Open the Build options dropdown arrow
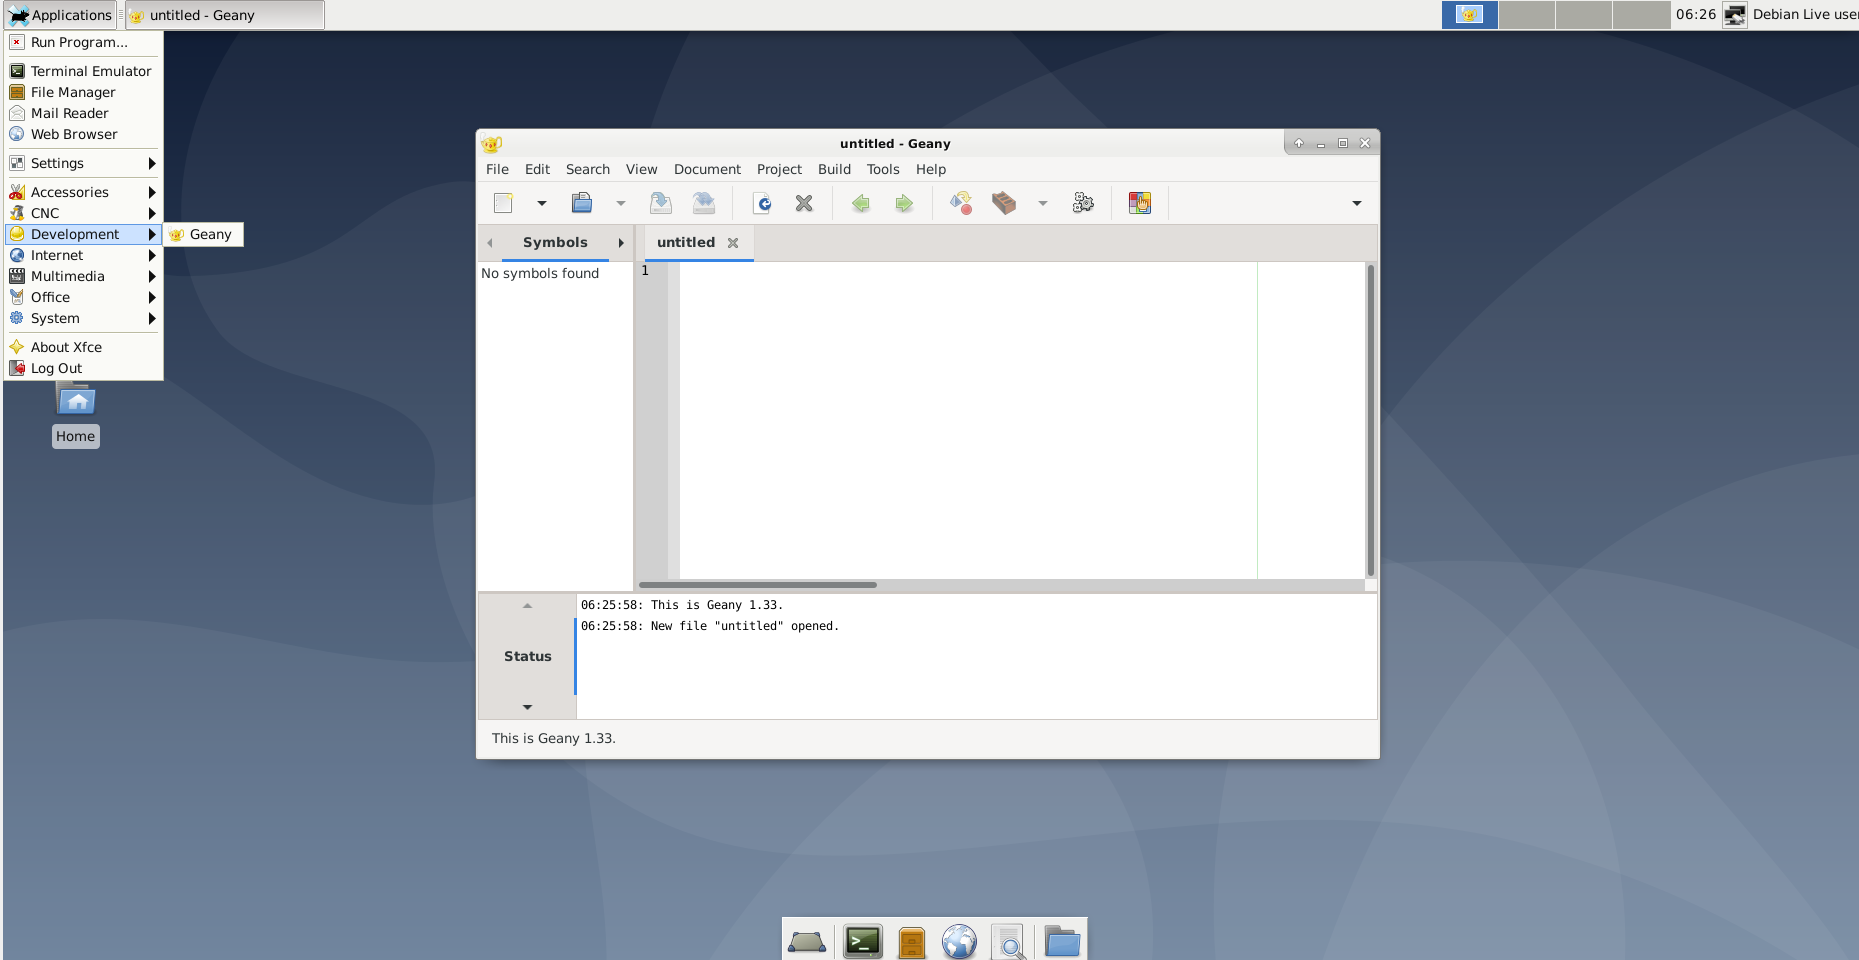Image resolution: width=1859 pixels, height=960 pixels. pyautogui.click(x=1043, y=203)
